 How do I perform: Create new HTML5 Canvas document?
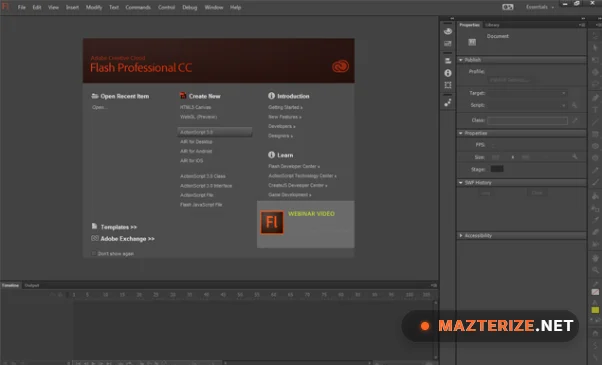pos(195,107)
